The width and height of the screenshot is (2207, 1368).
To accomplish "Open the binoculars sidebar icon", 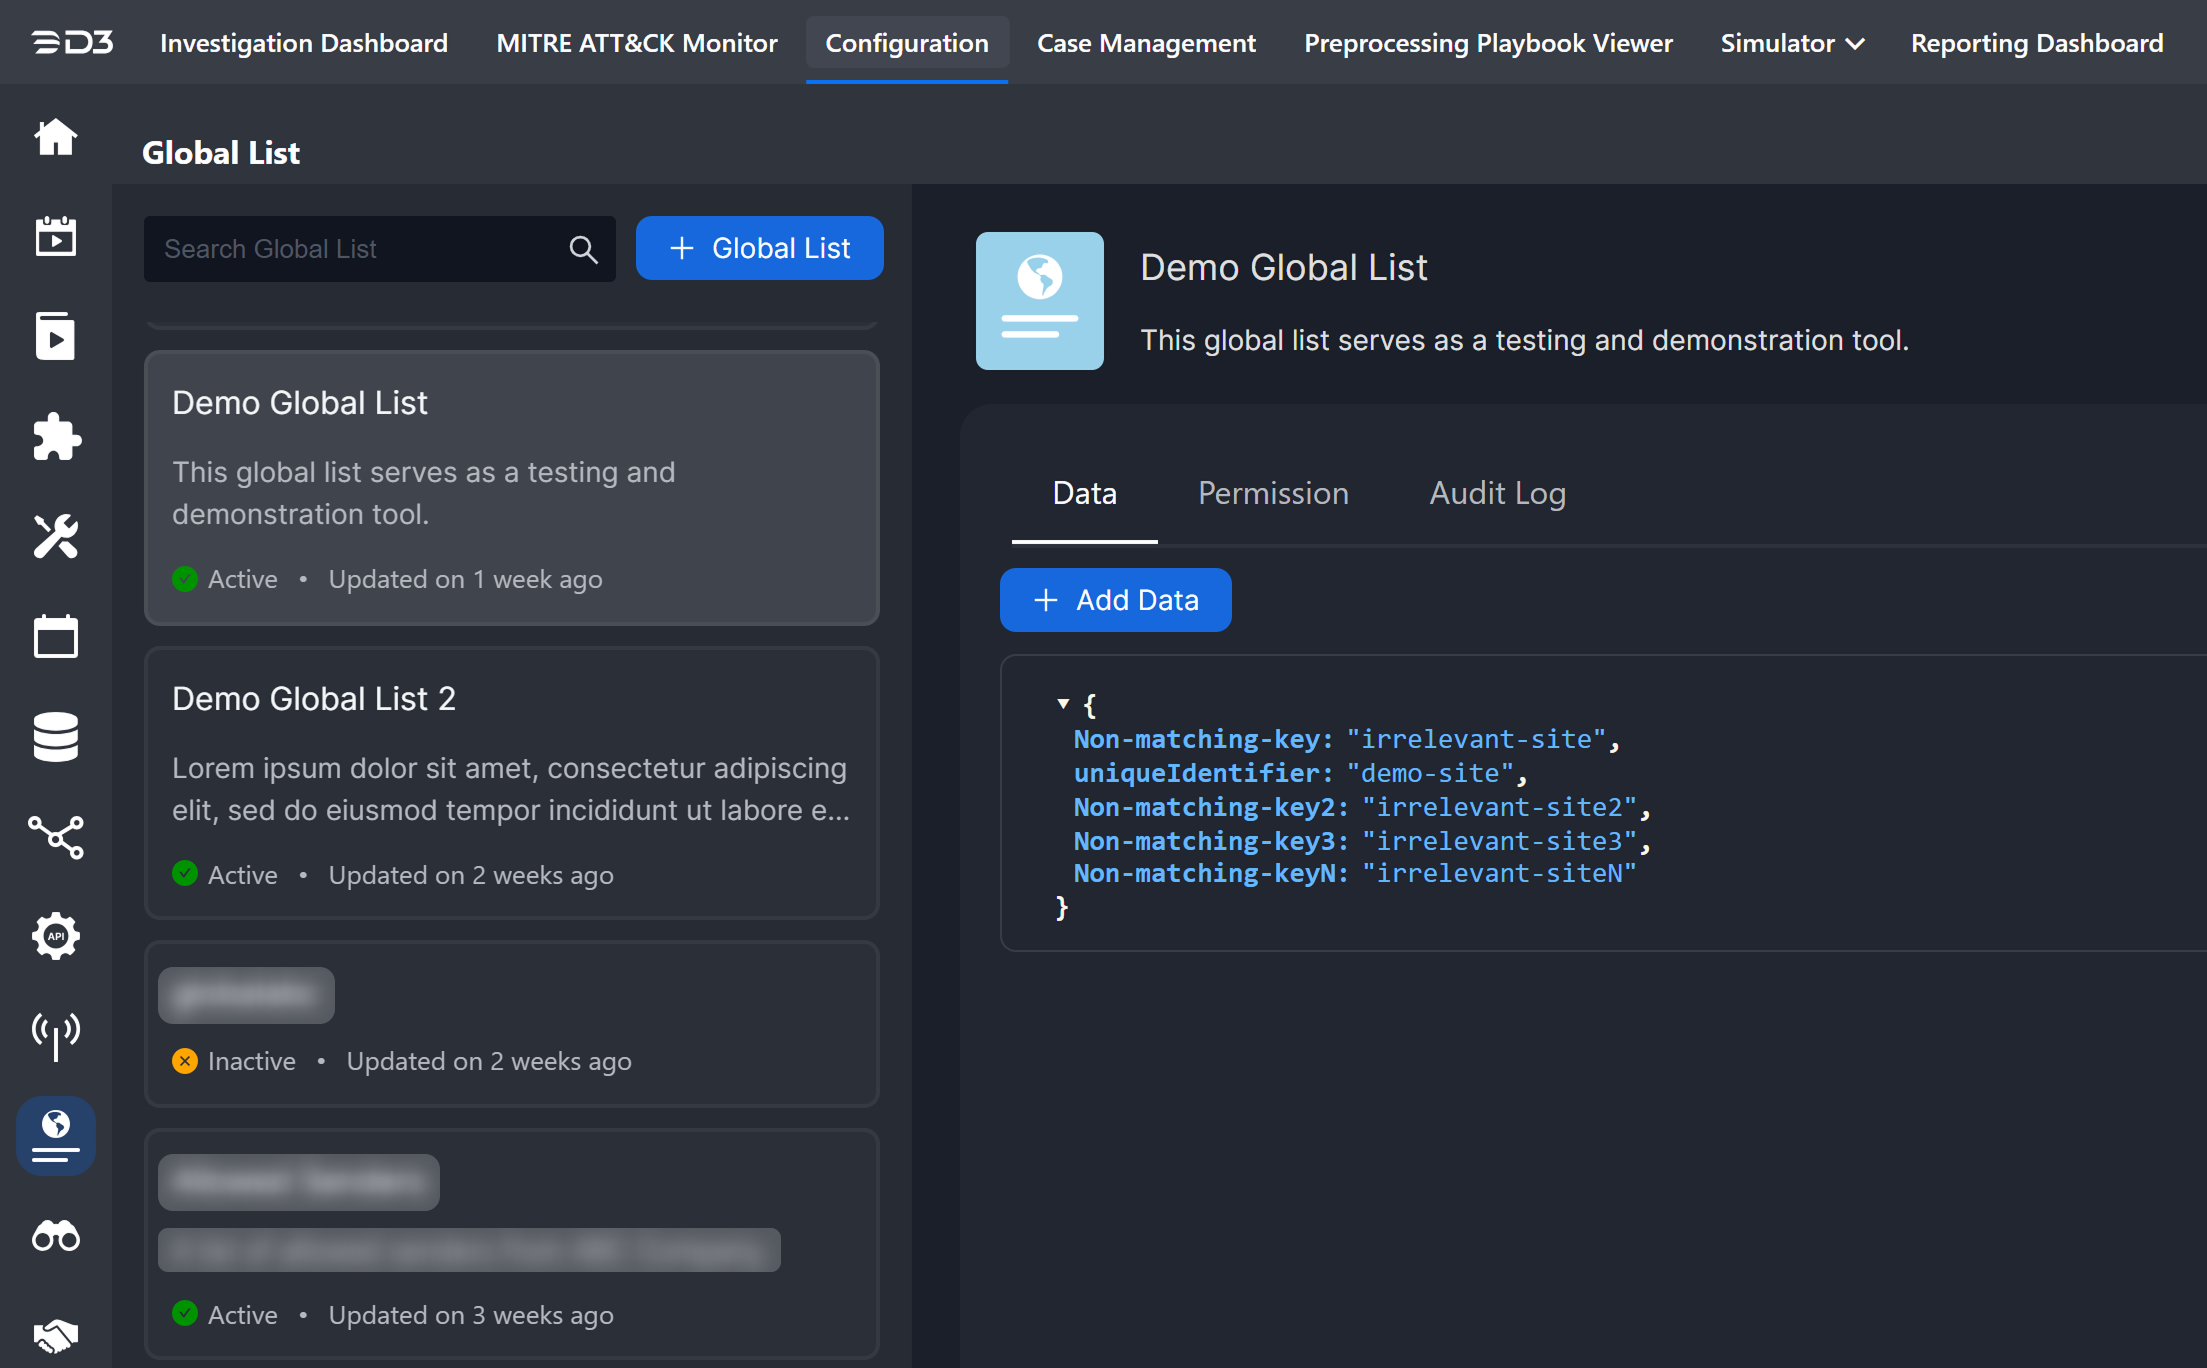I will coord(56,1237).
